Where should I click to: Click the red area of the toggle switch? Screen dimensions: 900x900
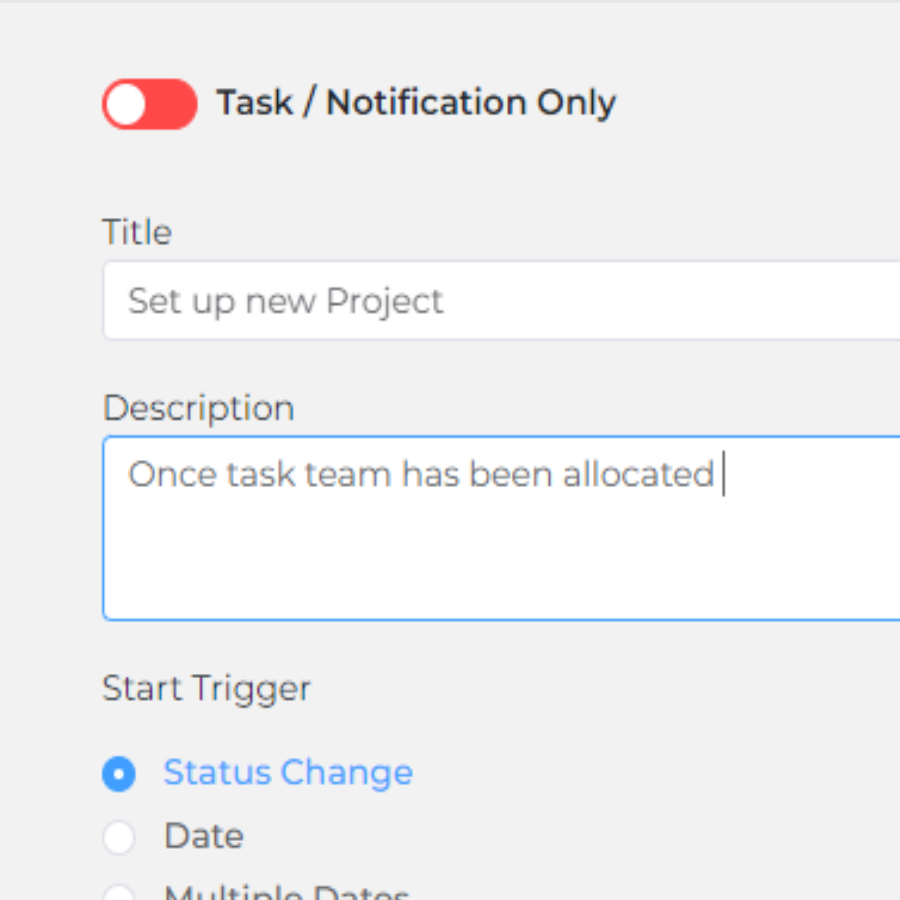point(172,104)
